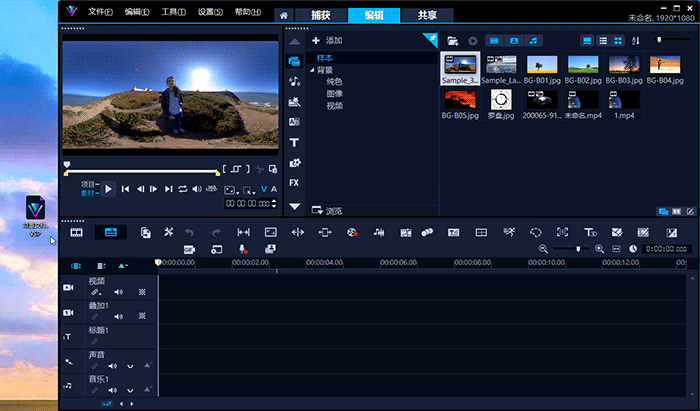Viewport: 700px width, 411px height.
Task: Sort library clips with sort icon
Action: [636, 41]
